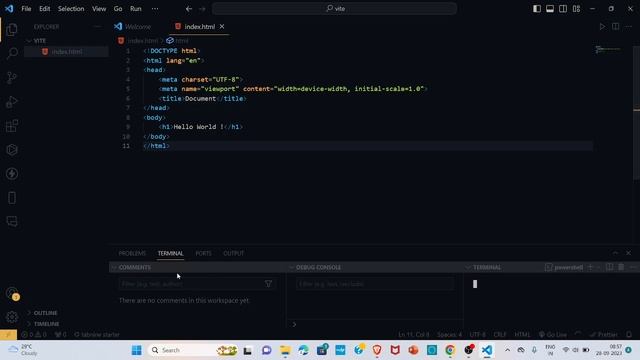Click the filter funnel in Comments
The height and width of the screenshot is (360, 640).
268,284
